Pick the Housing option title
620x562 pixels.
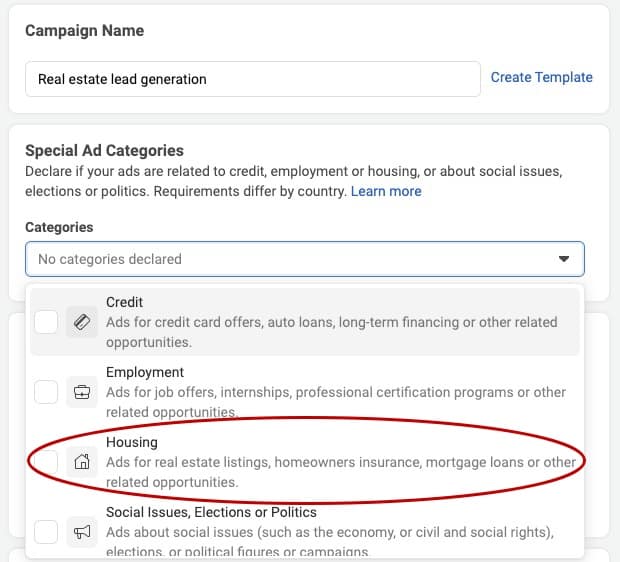tap(132, 442)
